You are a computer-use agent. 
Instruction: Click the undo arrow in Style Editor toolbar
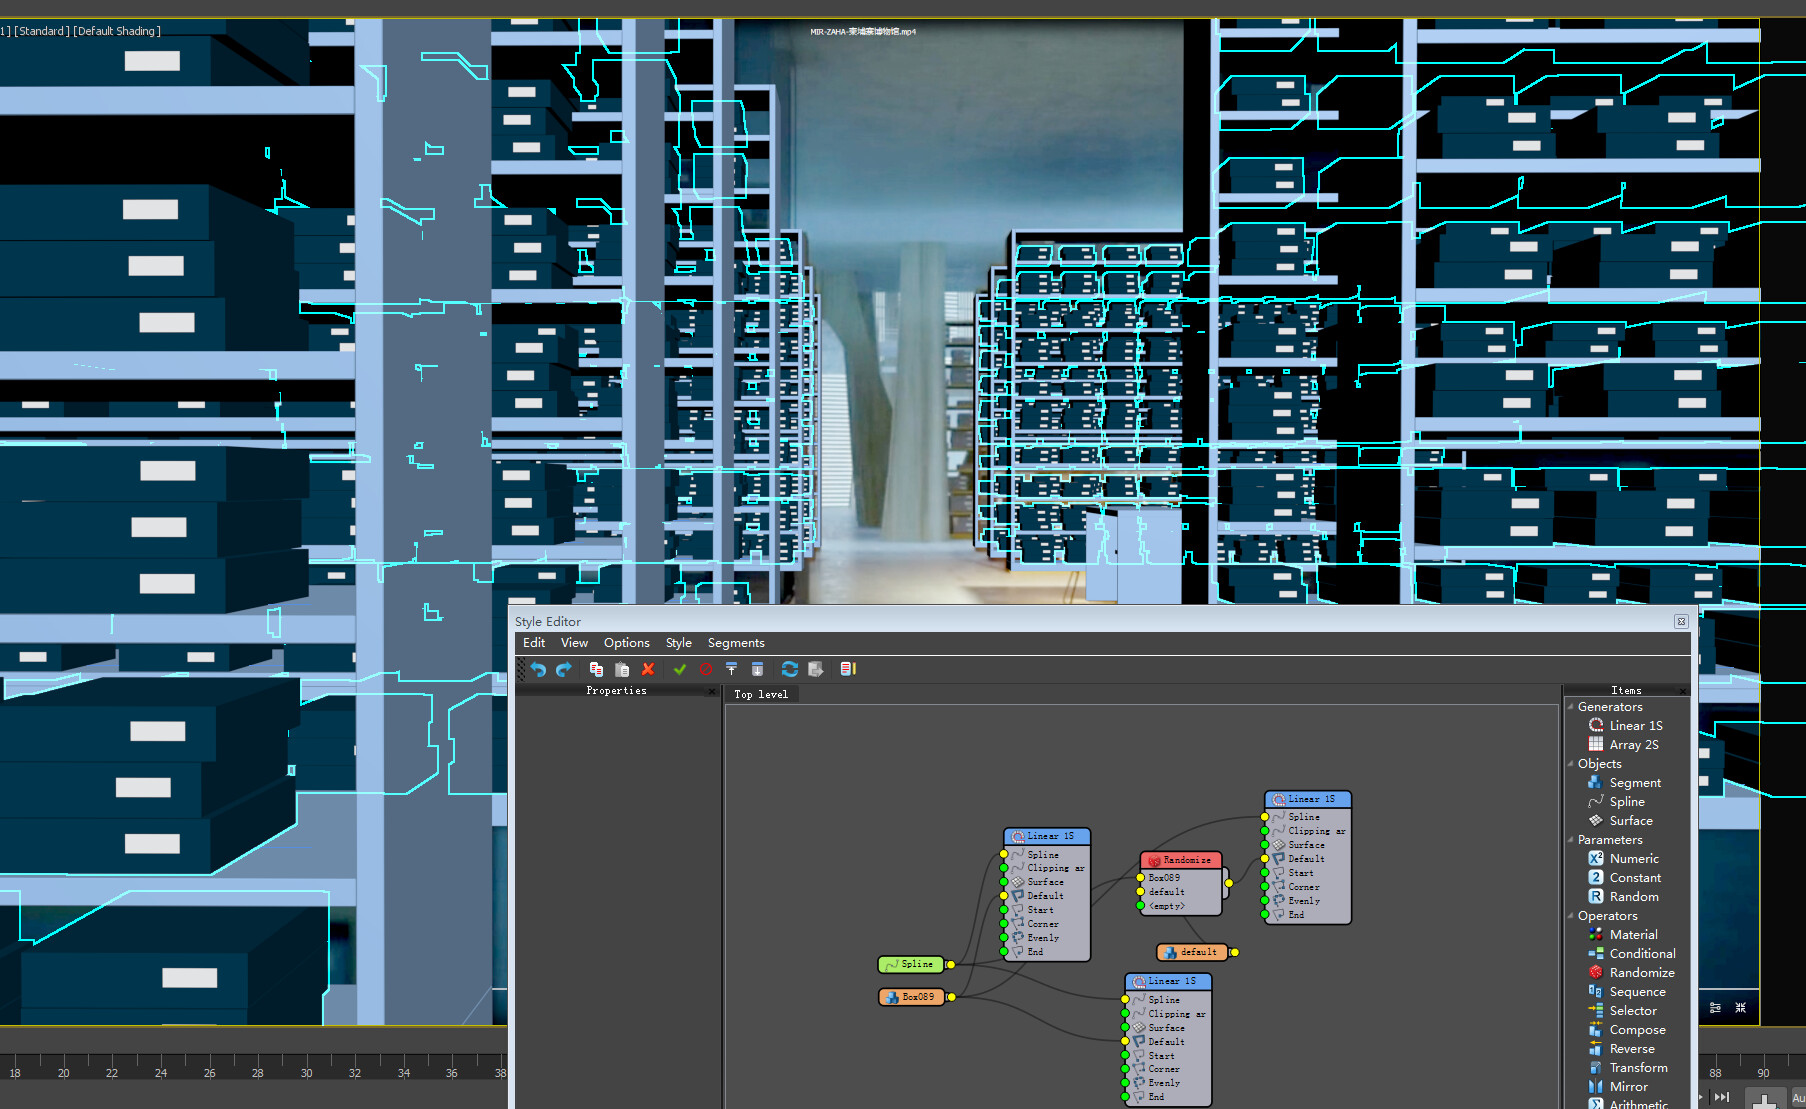point(538,669)
